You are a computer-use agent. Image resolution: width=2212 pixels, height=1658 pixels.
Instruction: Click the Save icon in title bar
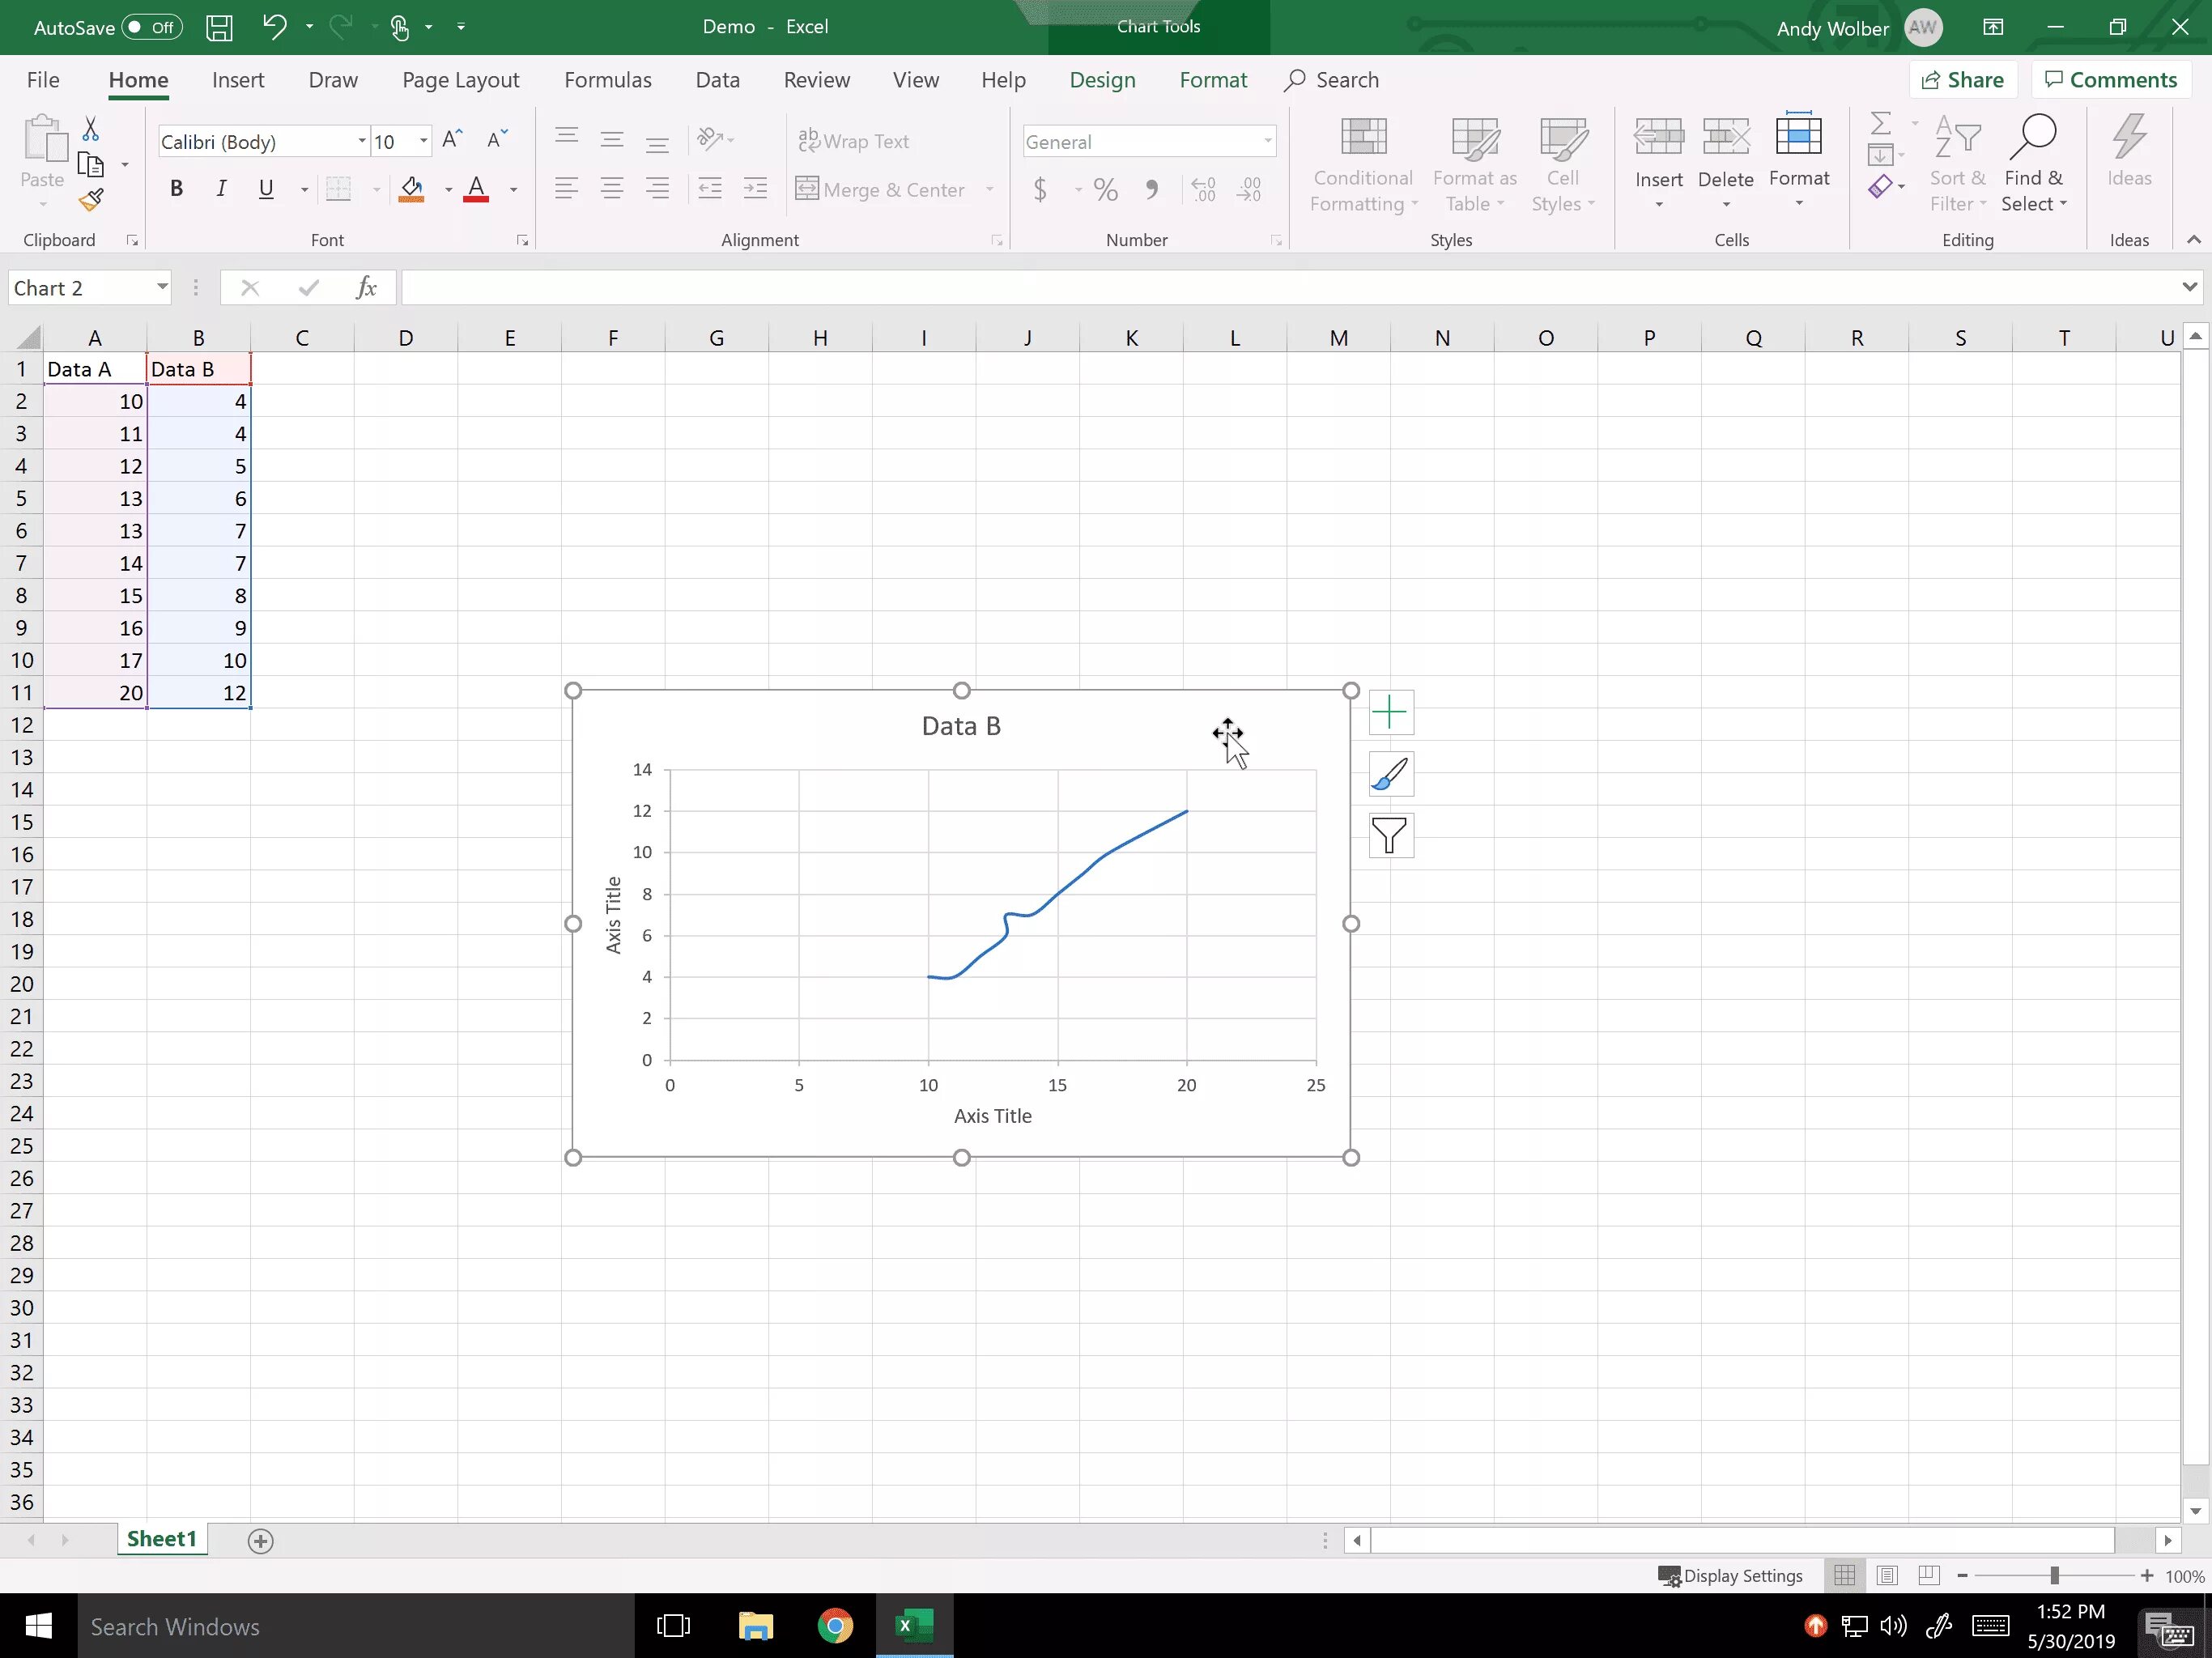[219, 27]
